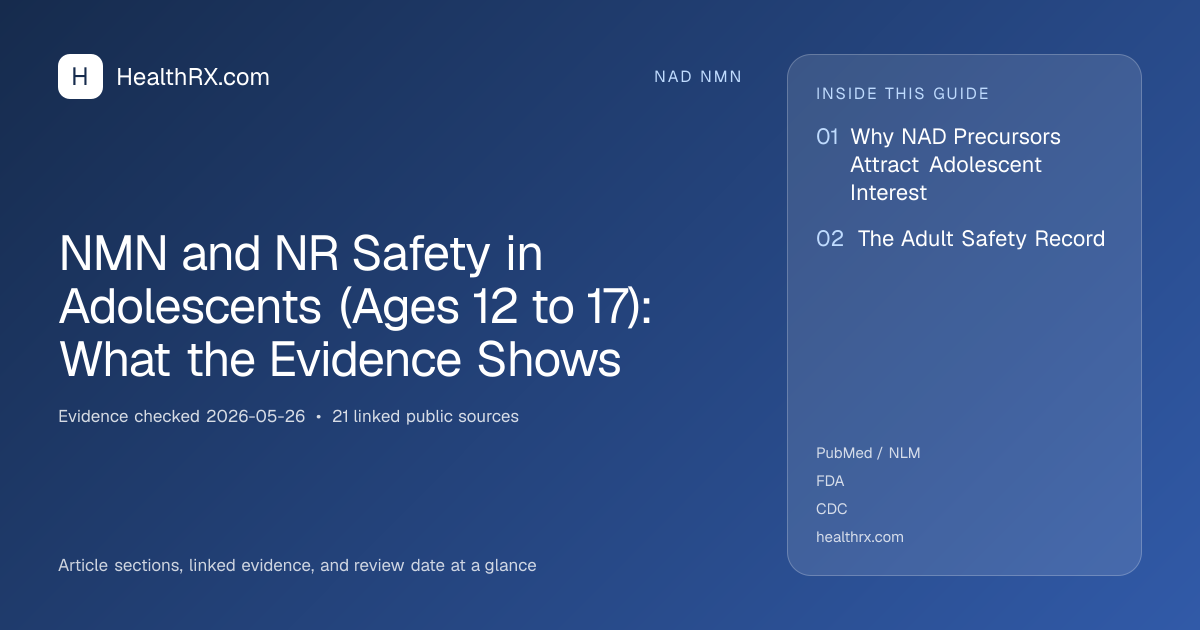The height and width of the screenshot is (630, 1200).
Task: Click the FDA source label
Action: [830, 481]
